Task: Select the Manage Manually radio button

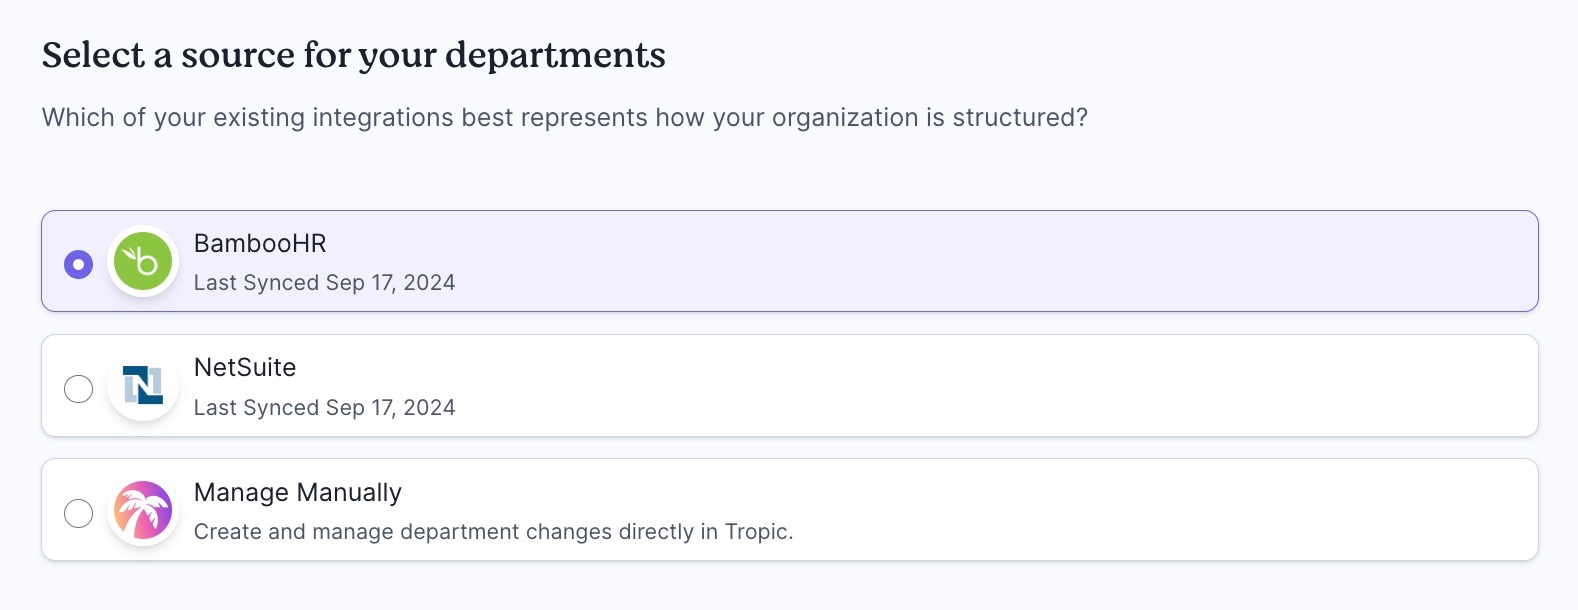Action: pos(78,513)
